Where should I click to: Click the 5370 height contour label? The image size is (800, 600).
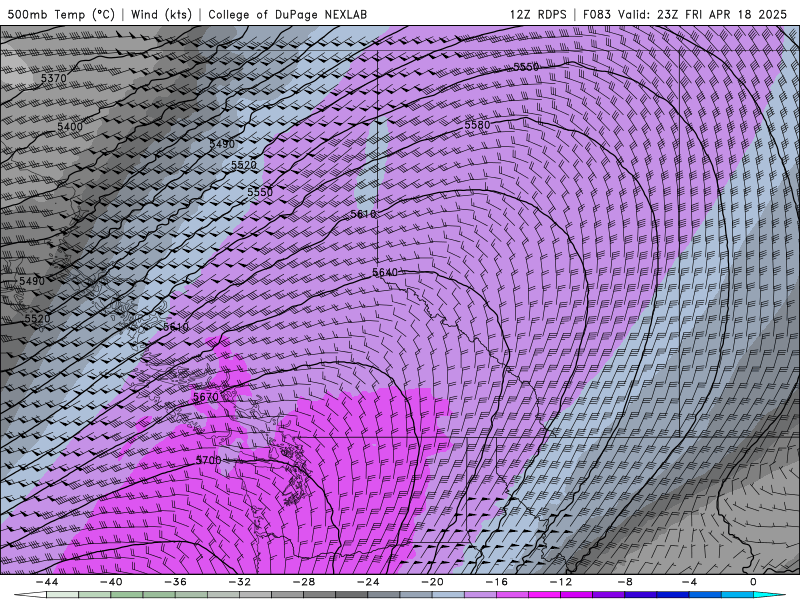(54, 78)
